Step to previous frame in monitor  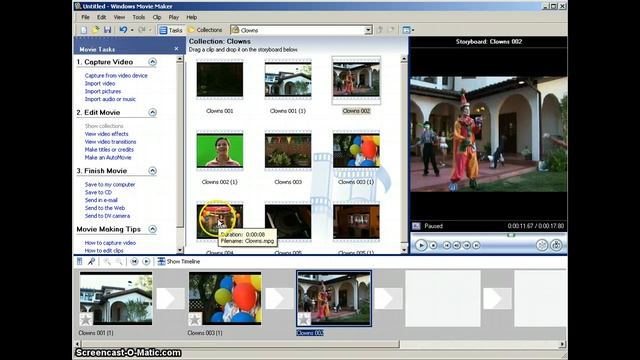click(456, 245)
